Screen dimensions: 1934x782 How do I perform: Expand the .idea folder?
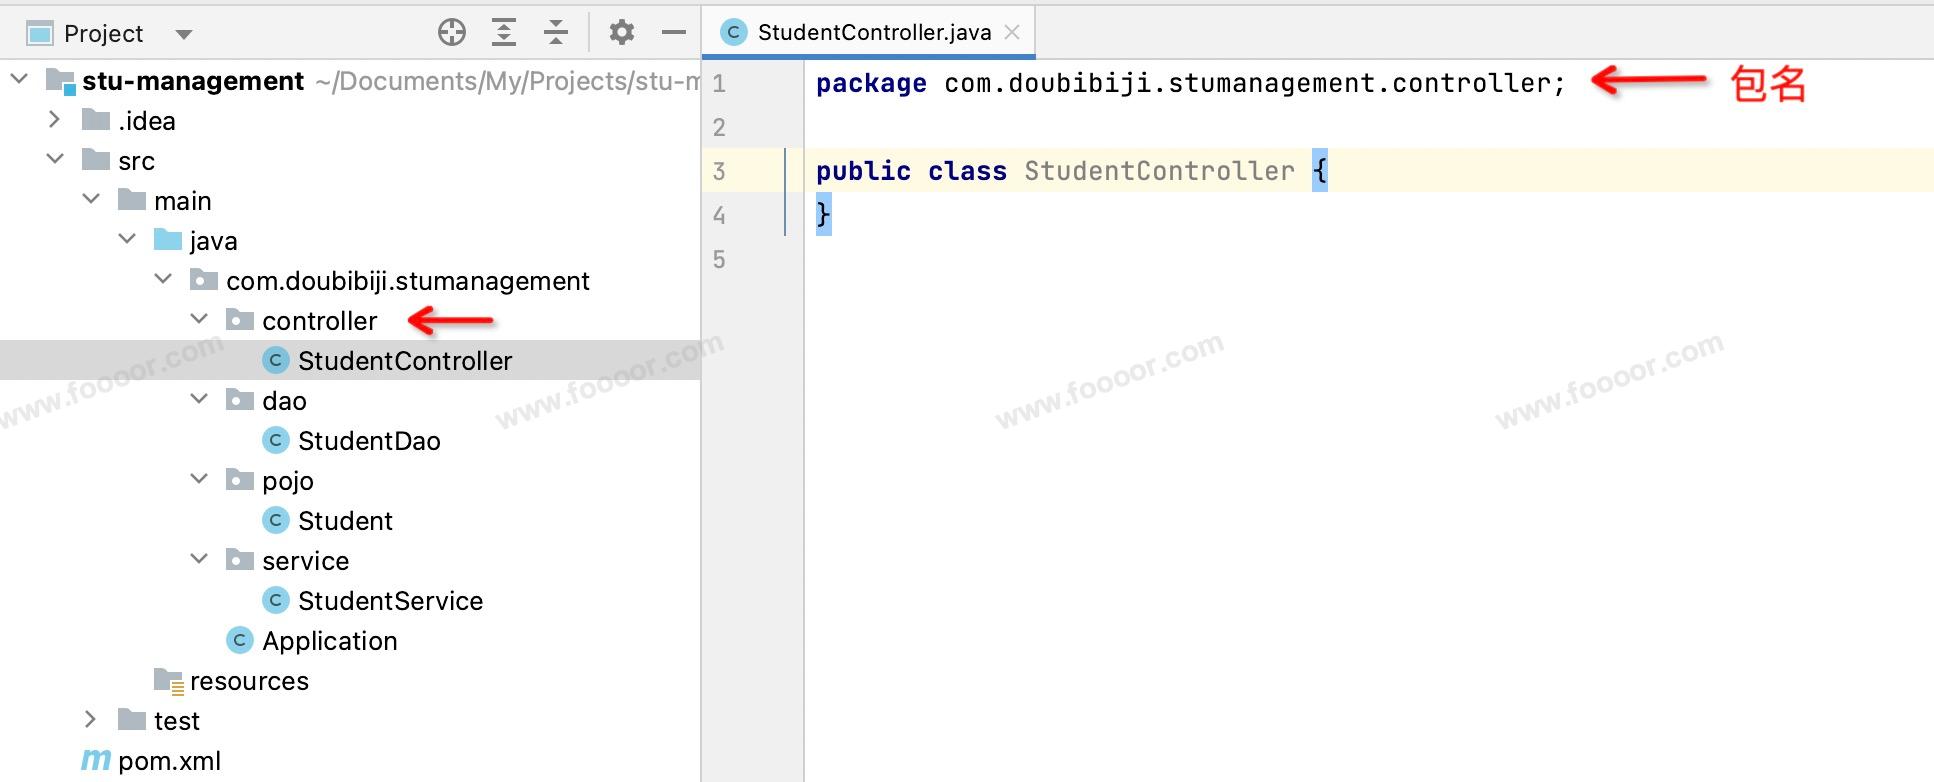[56, 120]
